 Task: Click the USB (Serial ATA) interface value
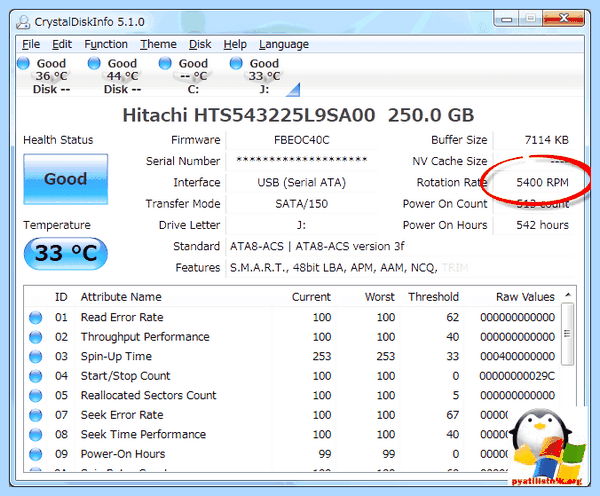tap(302, 183)
